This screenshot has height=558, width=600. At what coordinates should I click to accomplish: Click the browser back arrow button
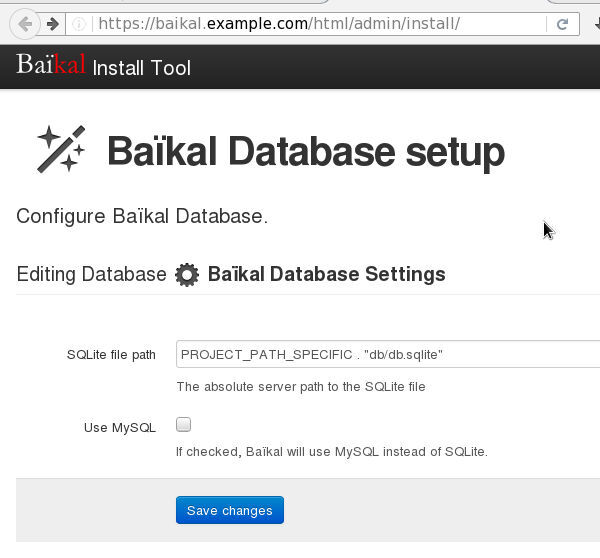[x=26, y=23]
